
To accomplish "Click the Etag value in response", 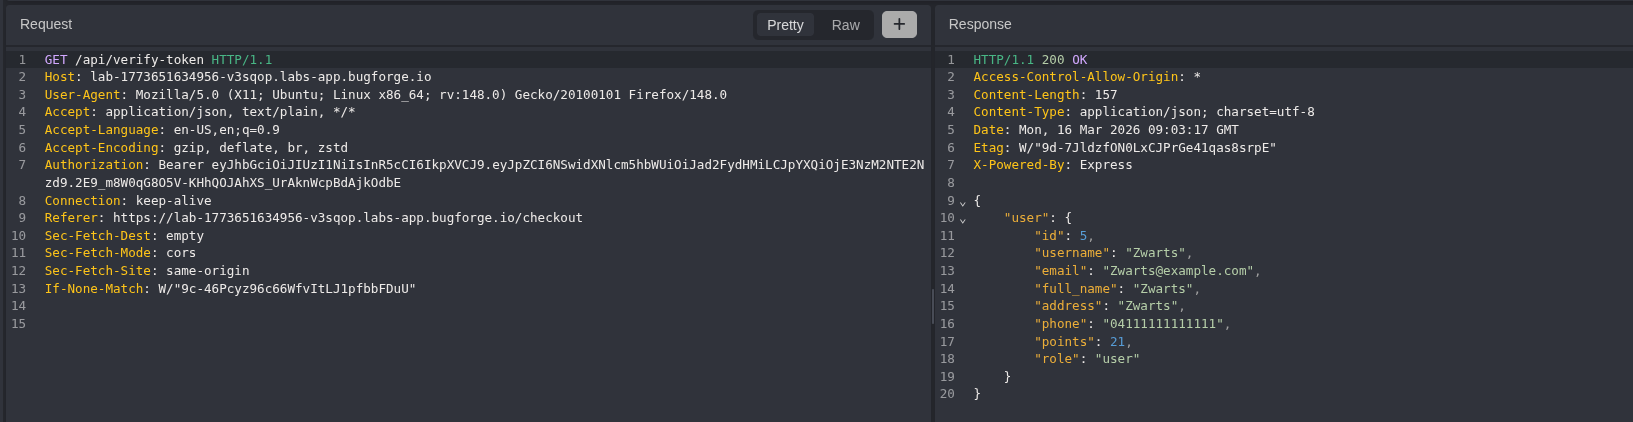I will pyautogui.click(x=1147, y=148).
